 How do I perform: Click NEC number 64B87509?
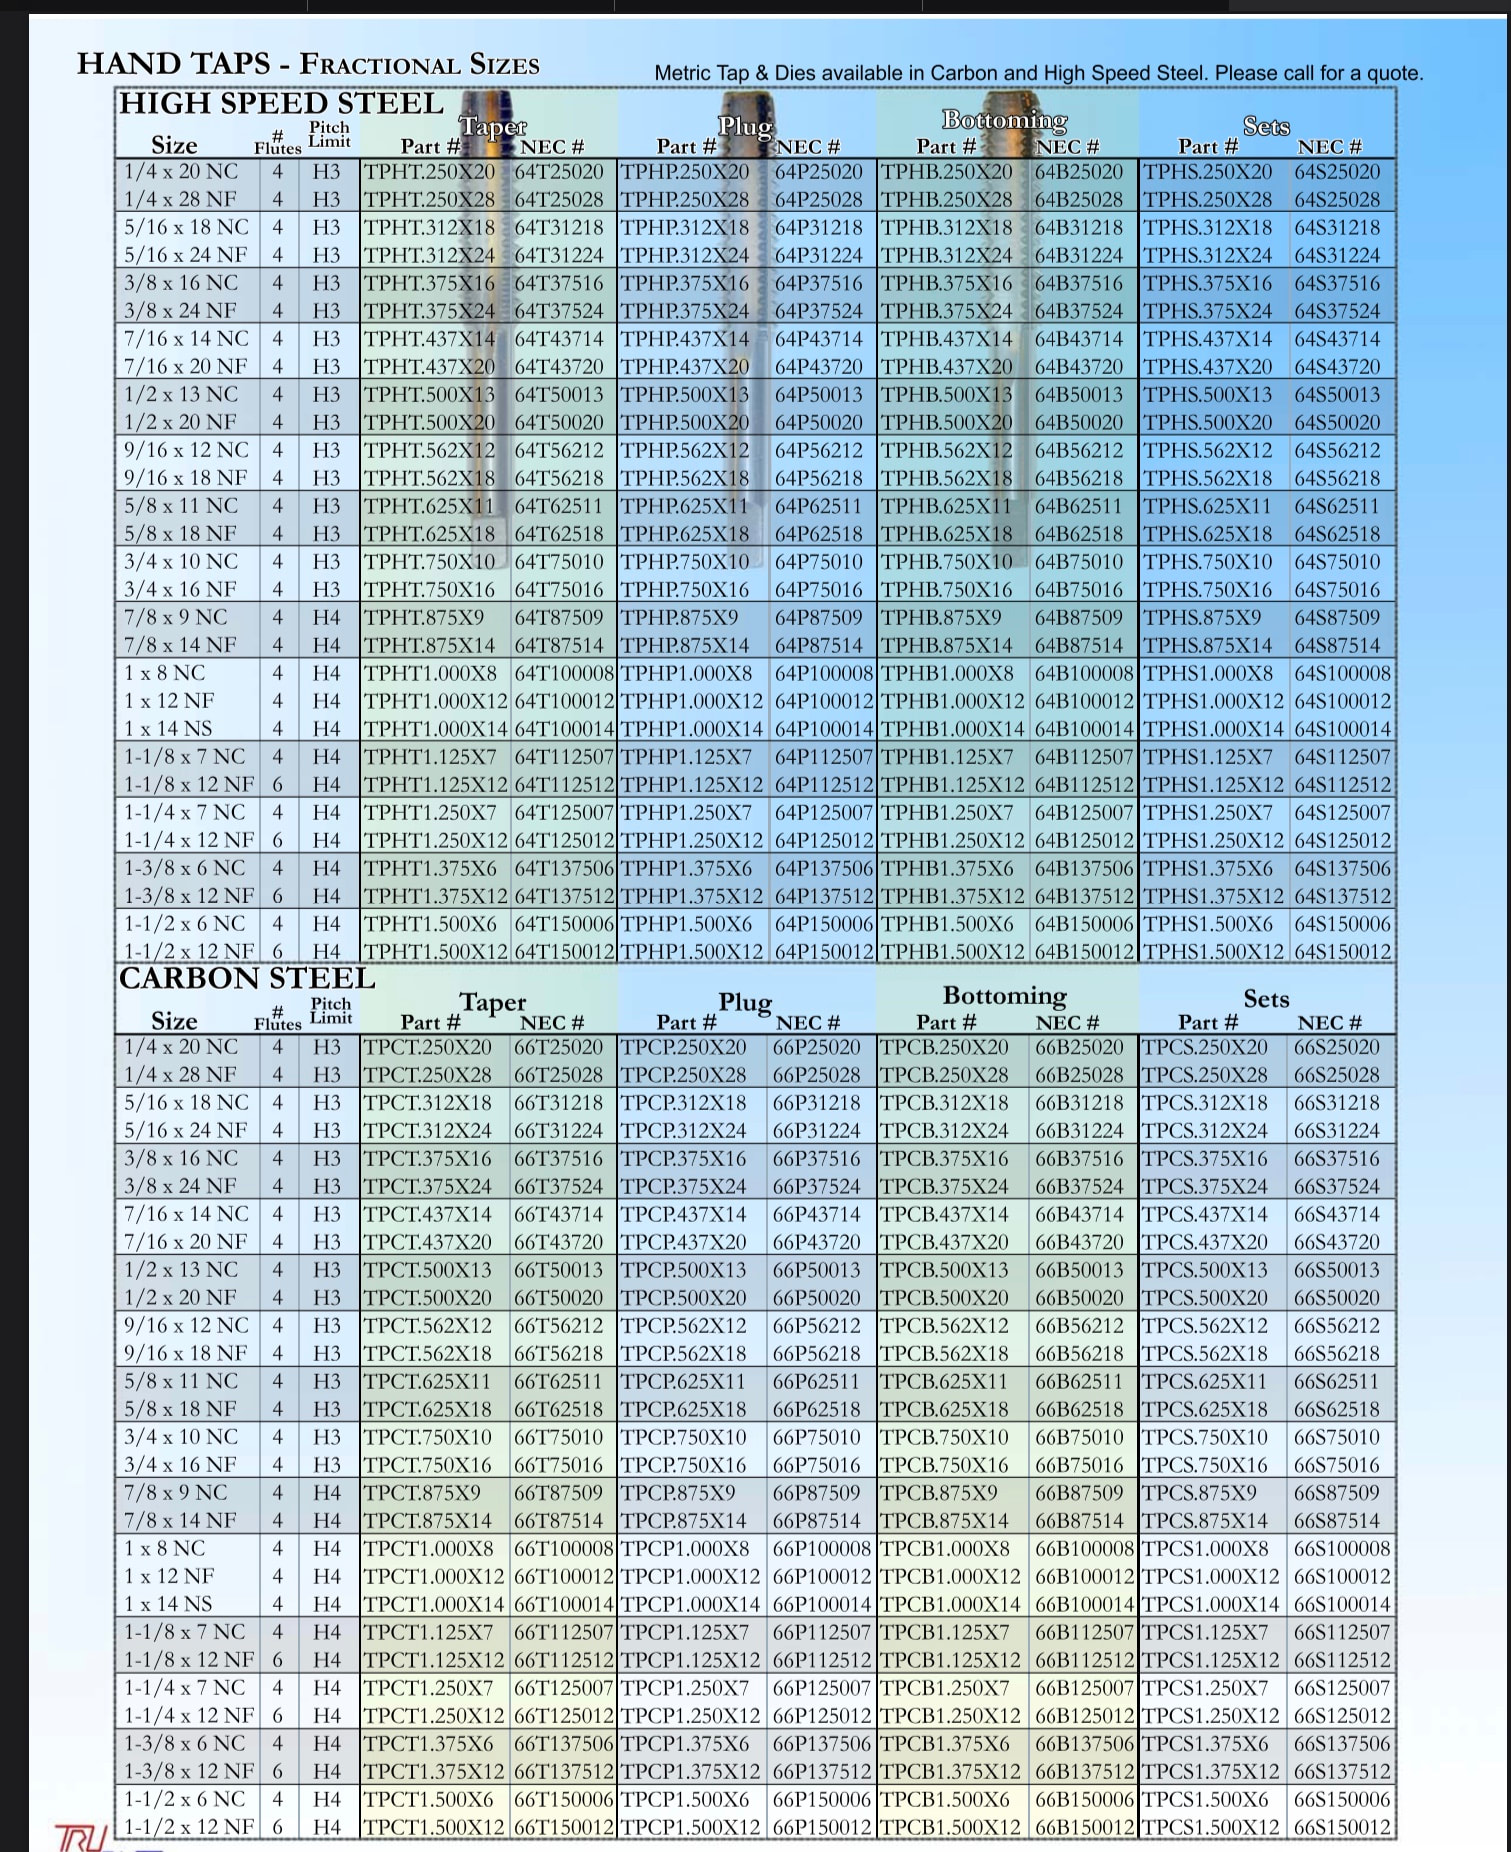(x=1079, y=618)
